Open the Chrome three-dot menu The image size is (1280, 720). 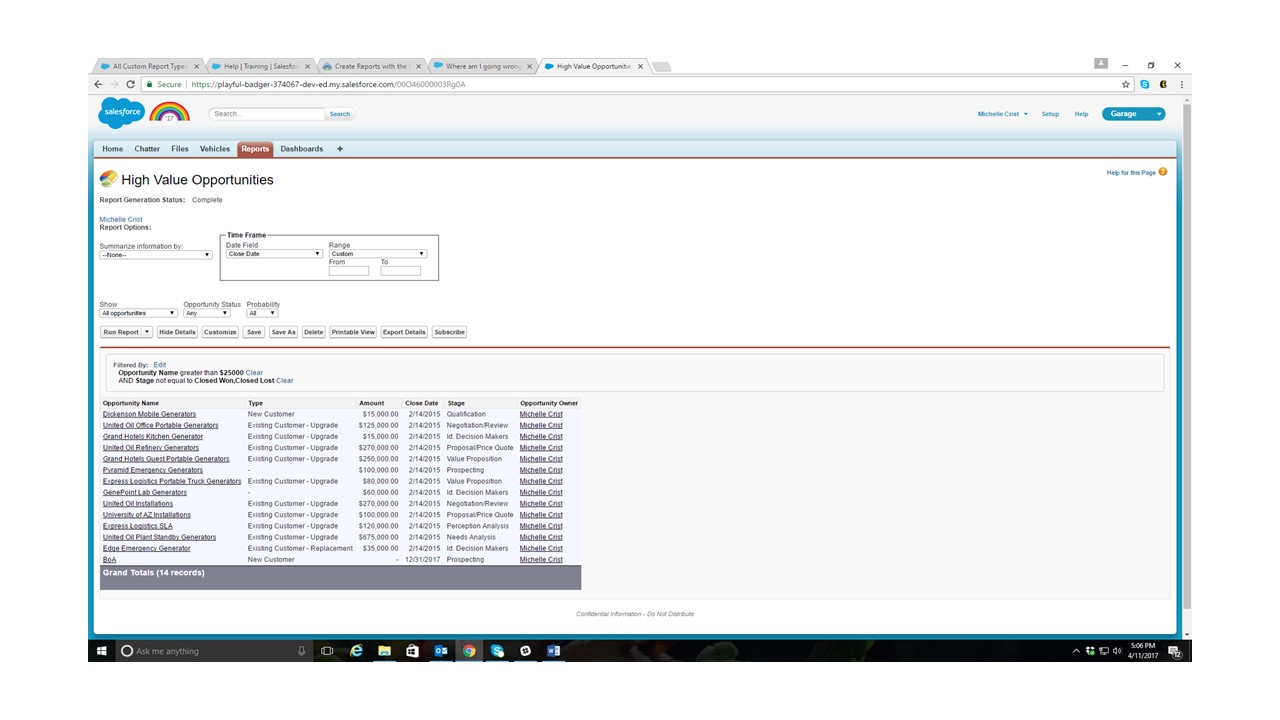point(1182,84)
